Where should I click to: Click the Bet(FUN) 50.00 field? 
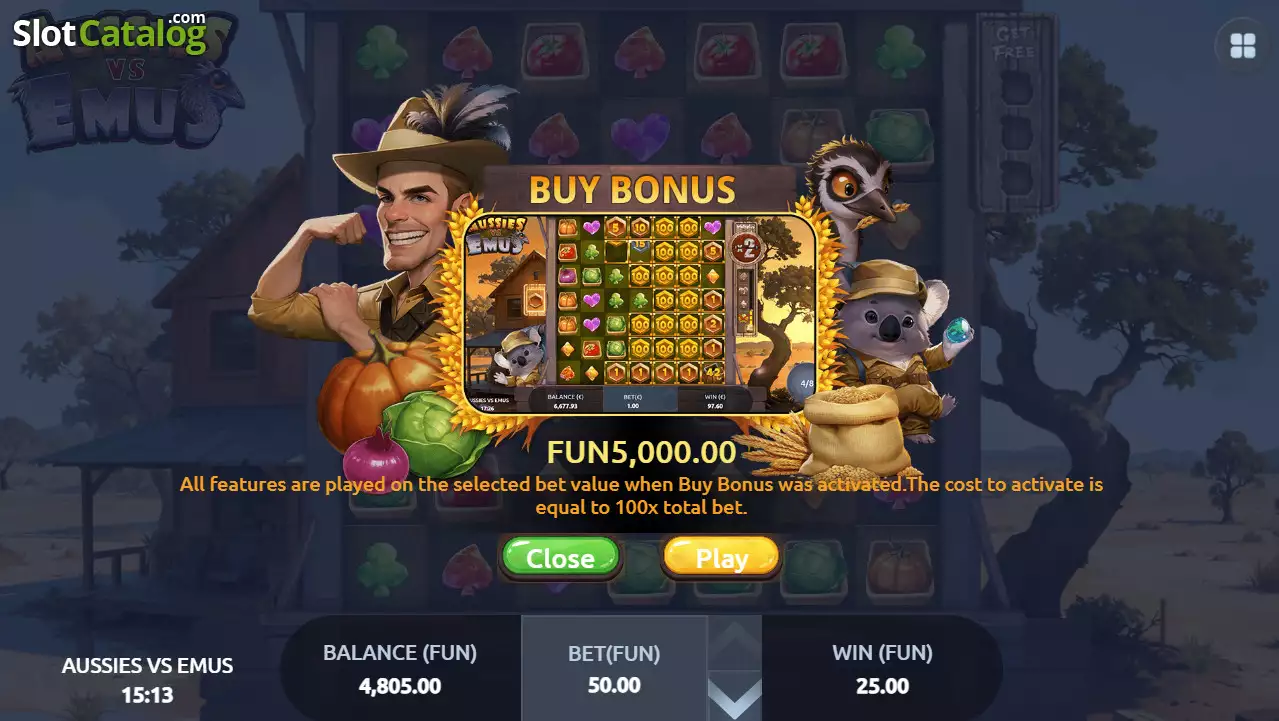click(x=614, y=668)
